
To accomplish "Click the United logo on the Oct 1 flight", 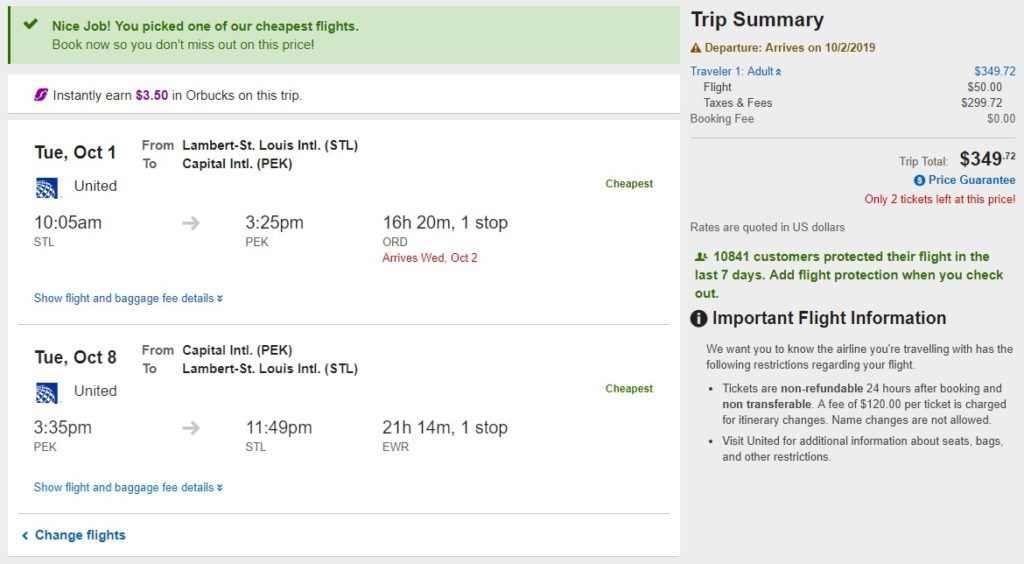I will 47,187.
